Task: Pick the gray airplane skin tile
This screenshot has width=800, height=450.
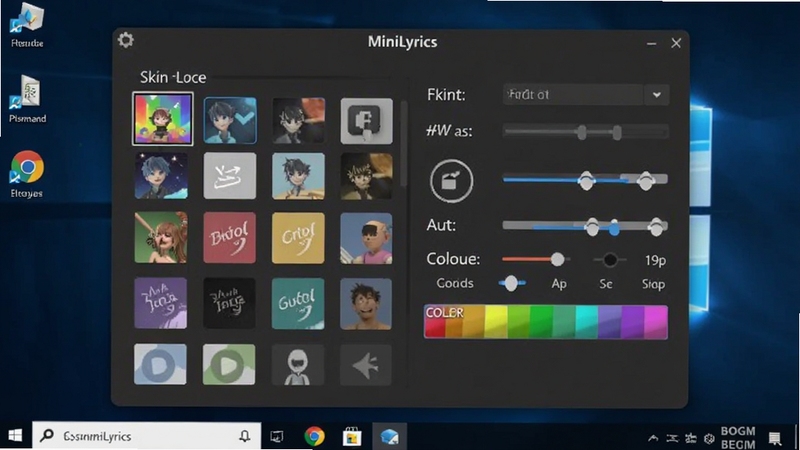Action: pos(365,365)
